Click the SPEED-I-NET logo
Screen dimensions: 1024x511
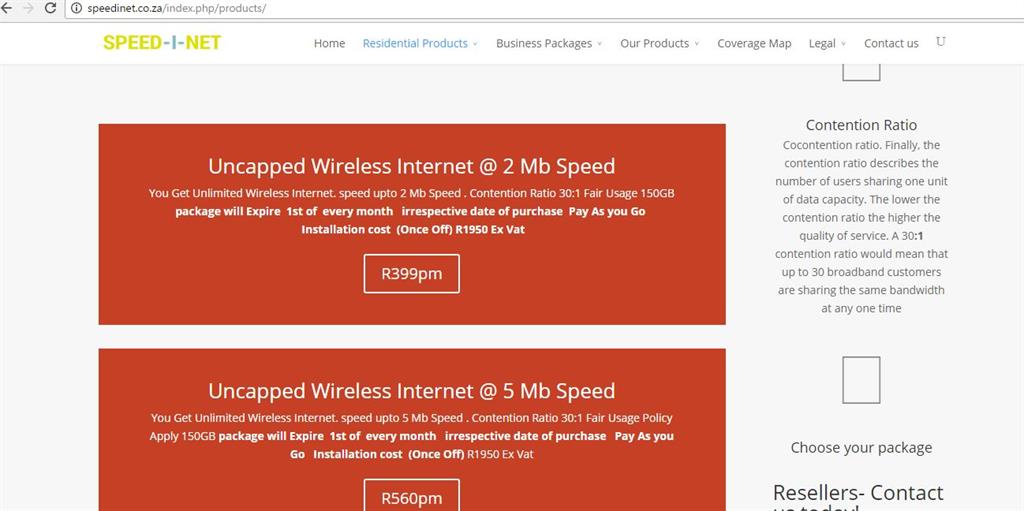(162, 42)
